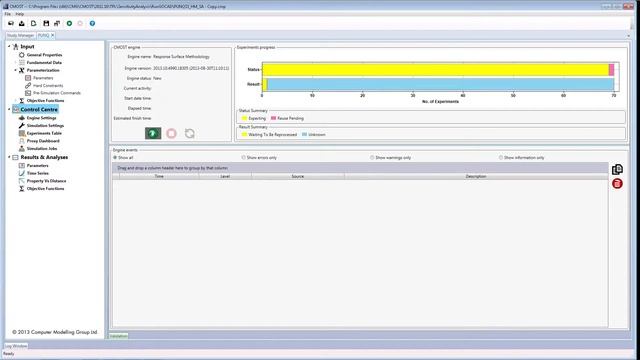This screenshot has width=640, height=360.
Task: Open help via the blue question icon
Action: click(x=92, y=24)
